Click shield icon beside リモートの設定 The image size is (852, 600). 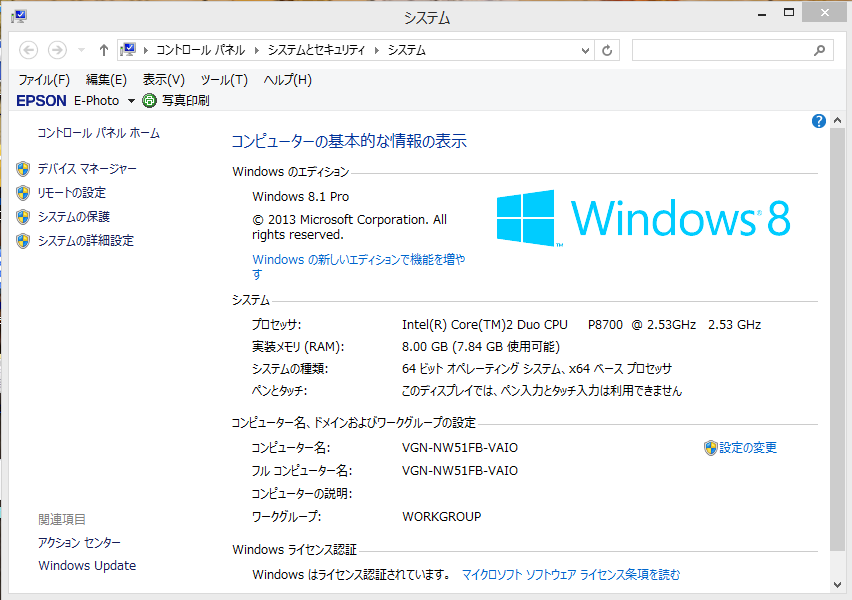(x=23, y=193)
